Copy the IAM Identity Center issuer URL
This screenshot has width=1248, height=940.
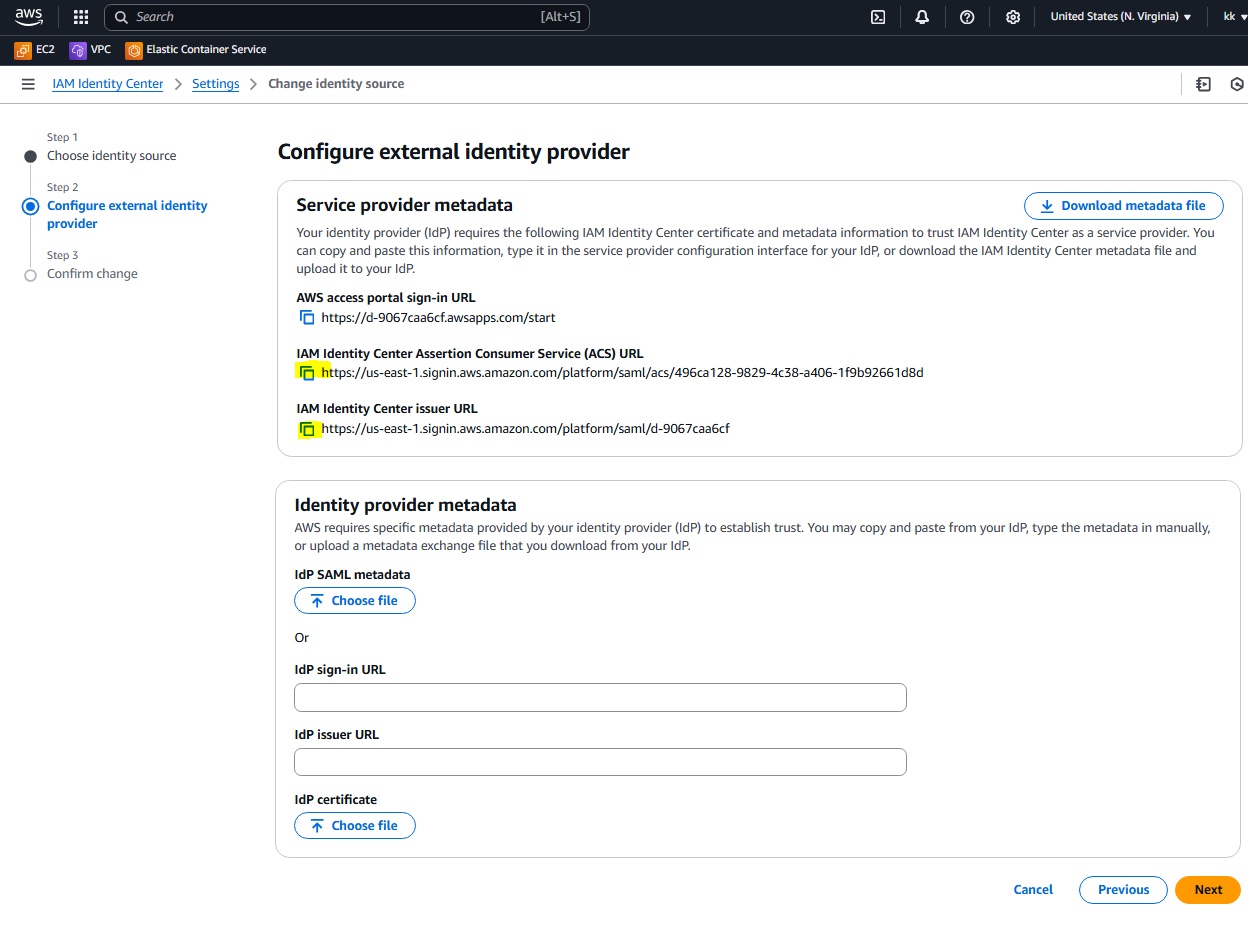(307, 429)
